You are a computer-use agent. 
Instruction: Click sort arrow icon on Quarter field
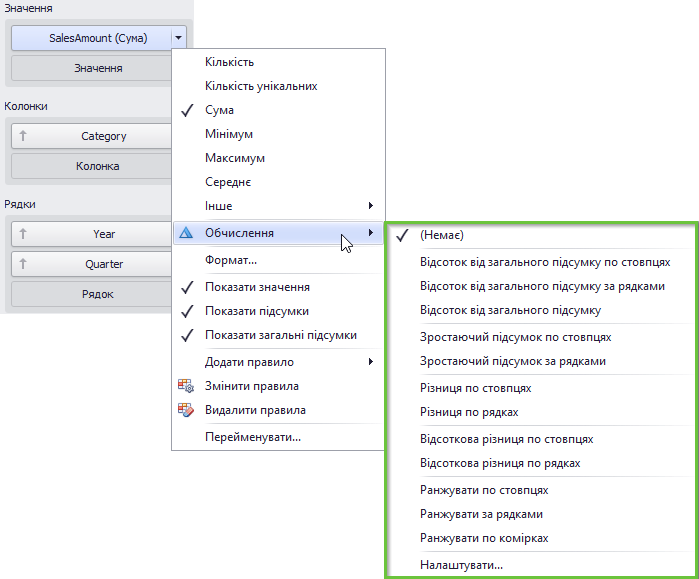click(x=23, y=264)
